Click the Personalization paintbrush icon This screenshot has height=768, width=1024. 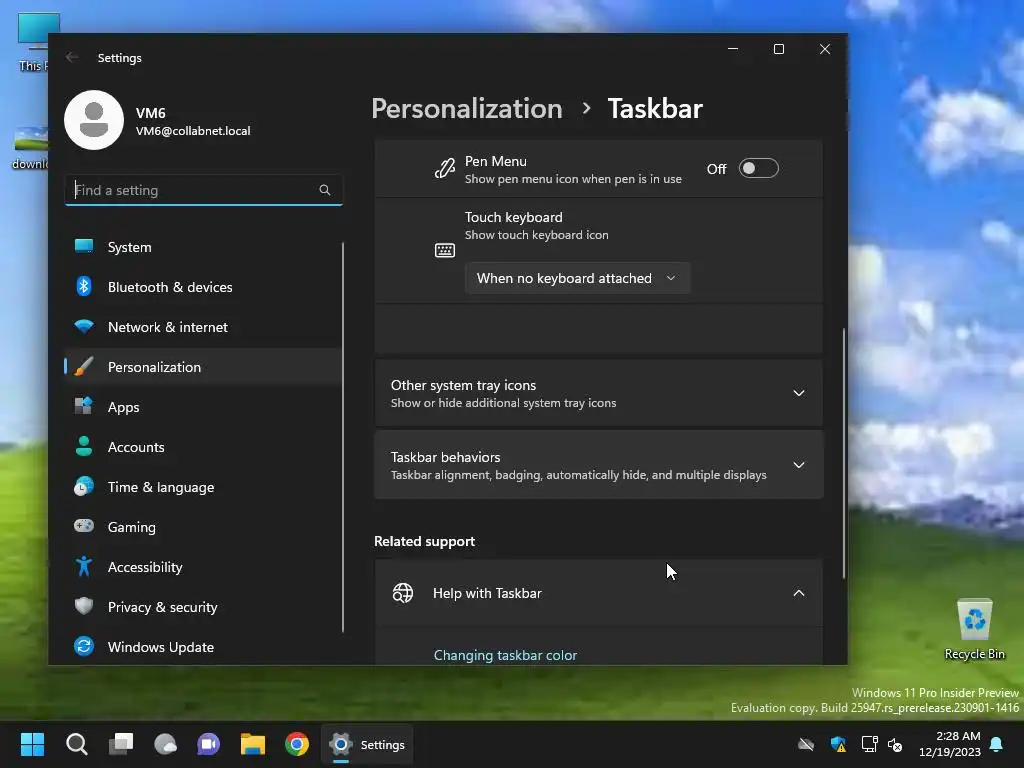click(x=84, y=366)
